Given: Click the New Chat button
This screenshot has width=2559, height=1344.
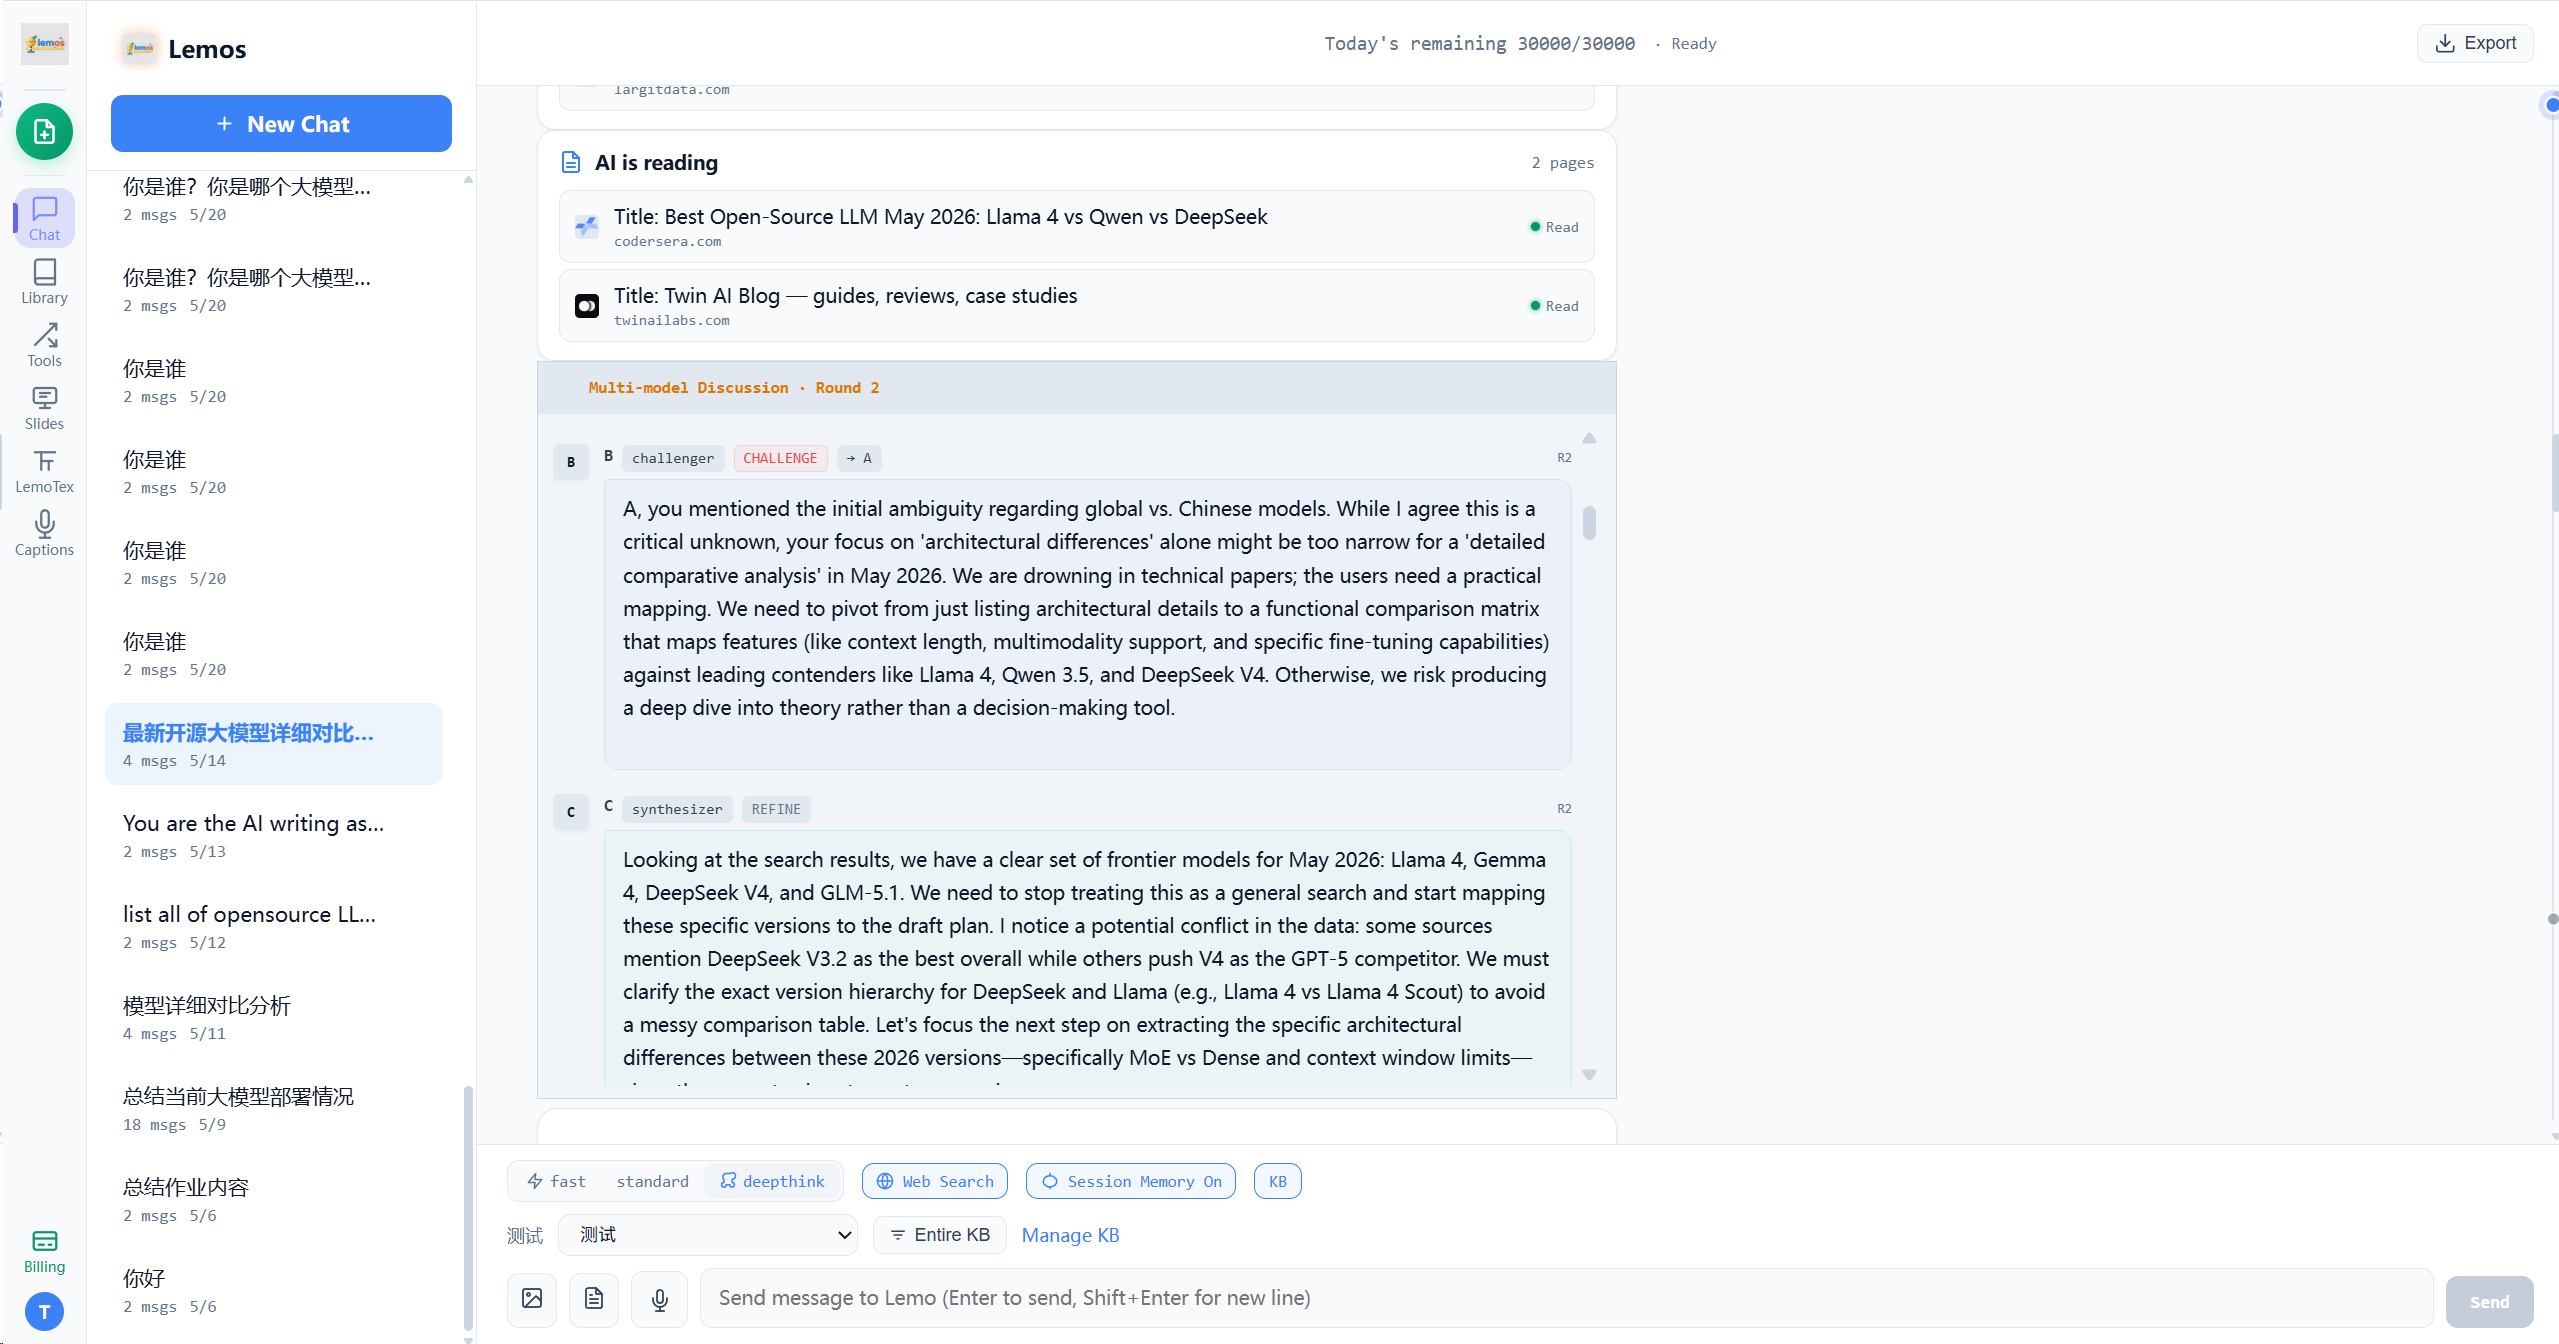Looking at the screenshot, I should tap(281, 124).
